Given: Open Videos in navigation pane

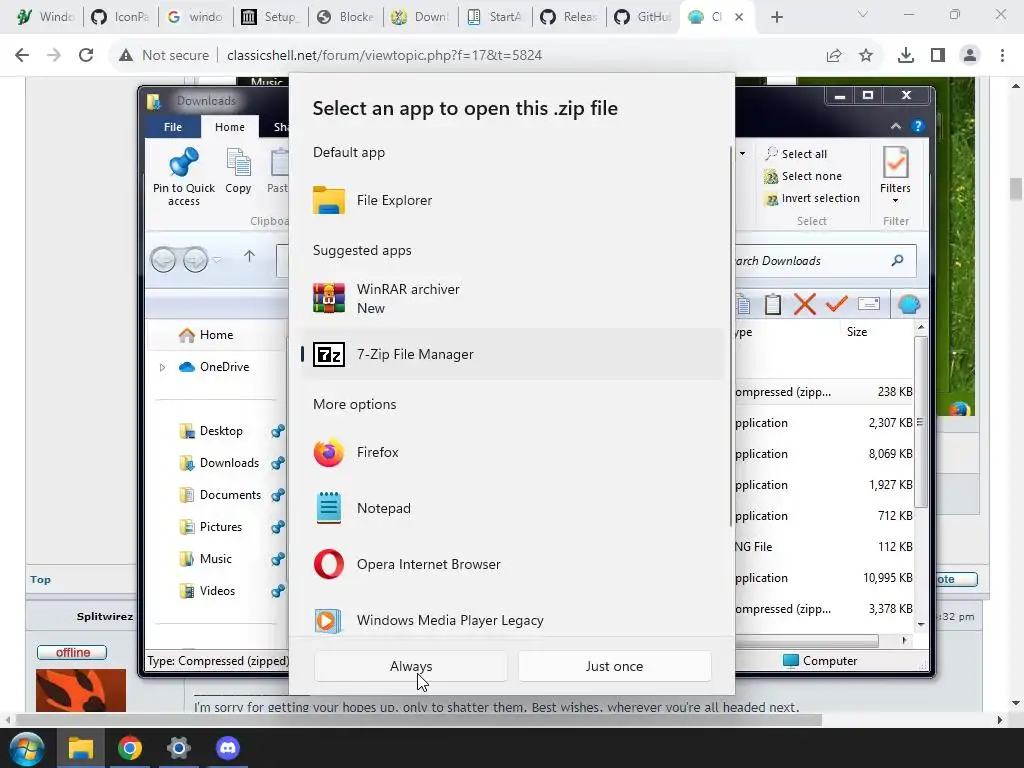Looking at the screenshot, I should [206, 591].
